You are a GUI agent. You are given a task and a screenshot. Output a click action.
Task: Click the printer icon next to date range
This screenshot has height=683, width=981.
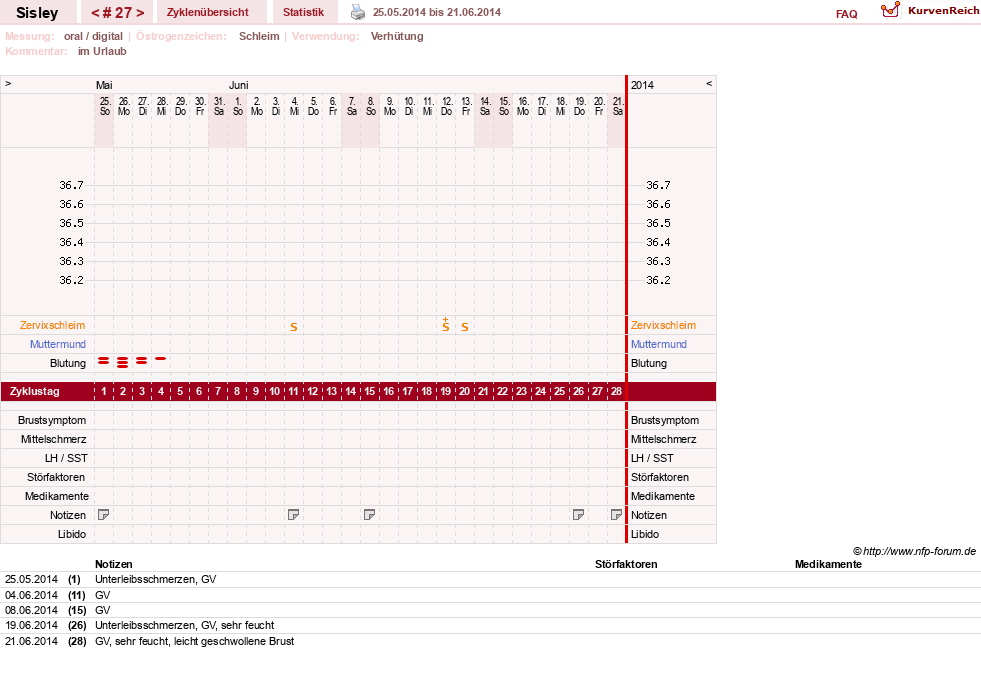tap(357, 12)
